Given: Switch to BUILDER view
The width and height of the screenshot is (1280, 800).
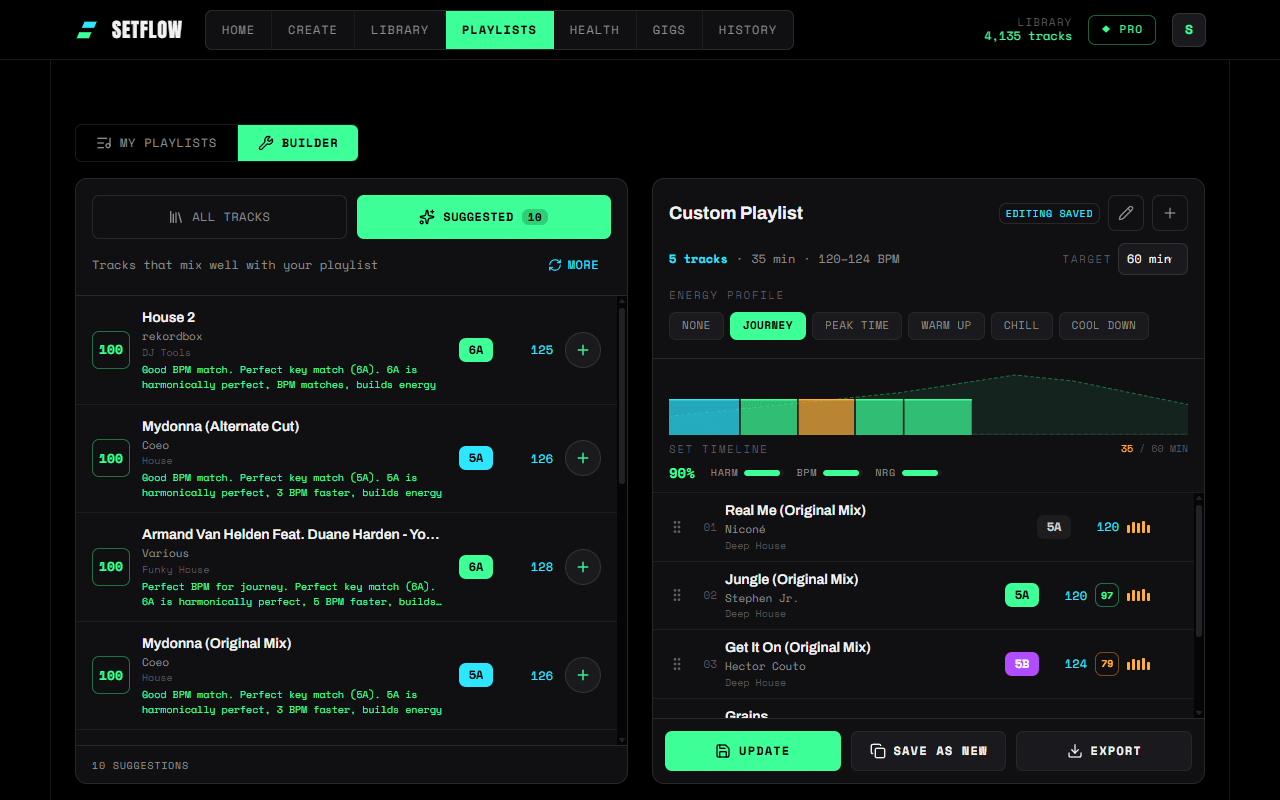Looking at the screenshot, I should pyautogui.click(x=298, y=143).
